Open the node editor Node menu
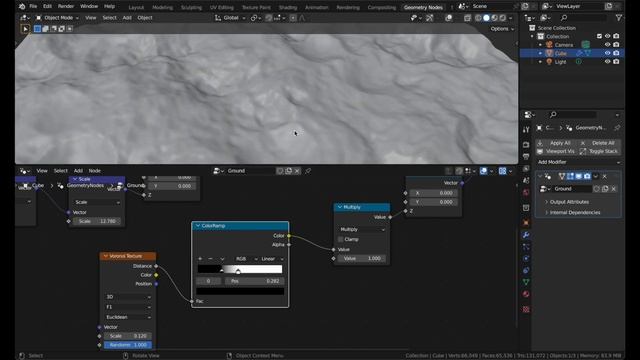 (x=95, y=171)
